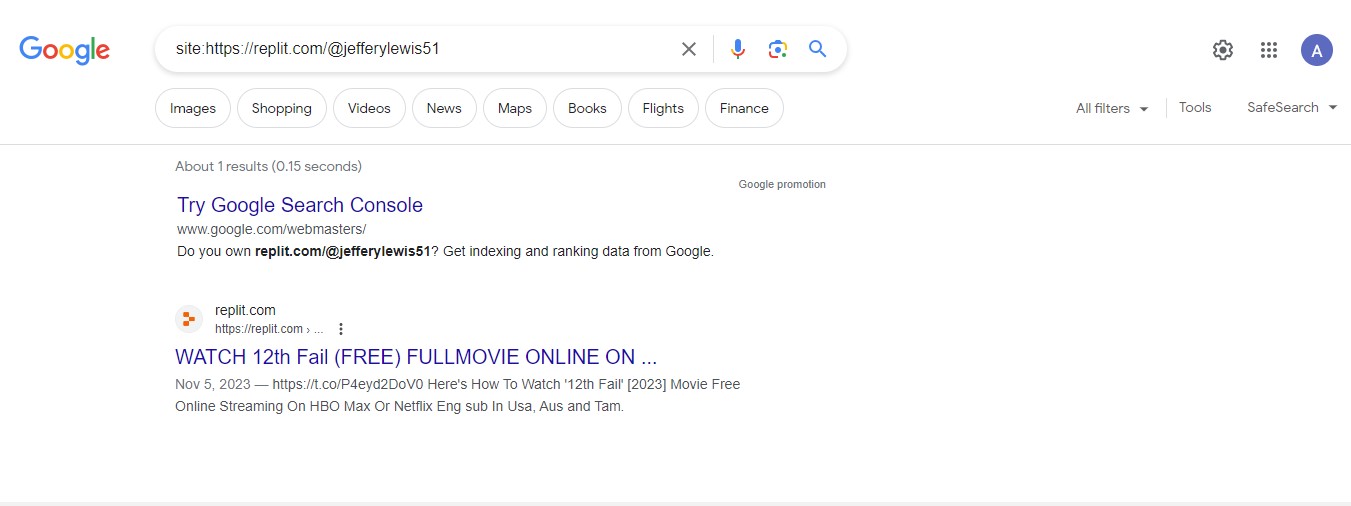The height and width of the screenshot is (506, 1351).
Task: Click the Google logo
Action: [64, 49]
